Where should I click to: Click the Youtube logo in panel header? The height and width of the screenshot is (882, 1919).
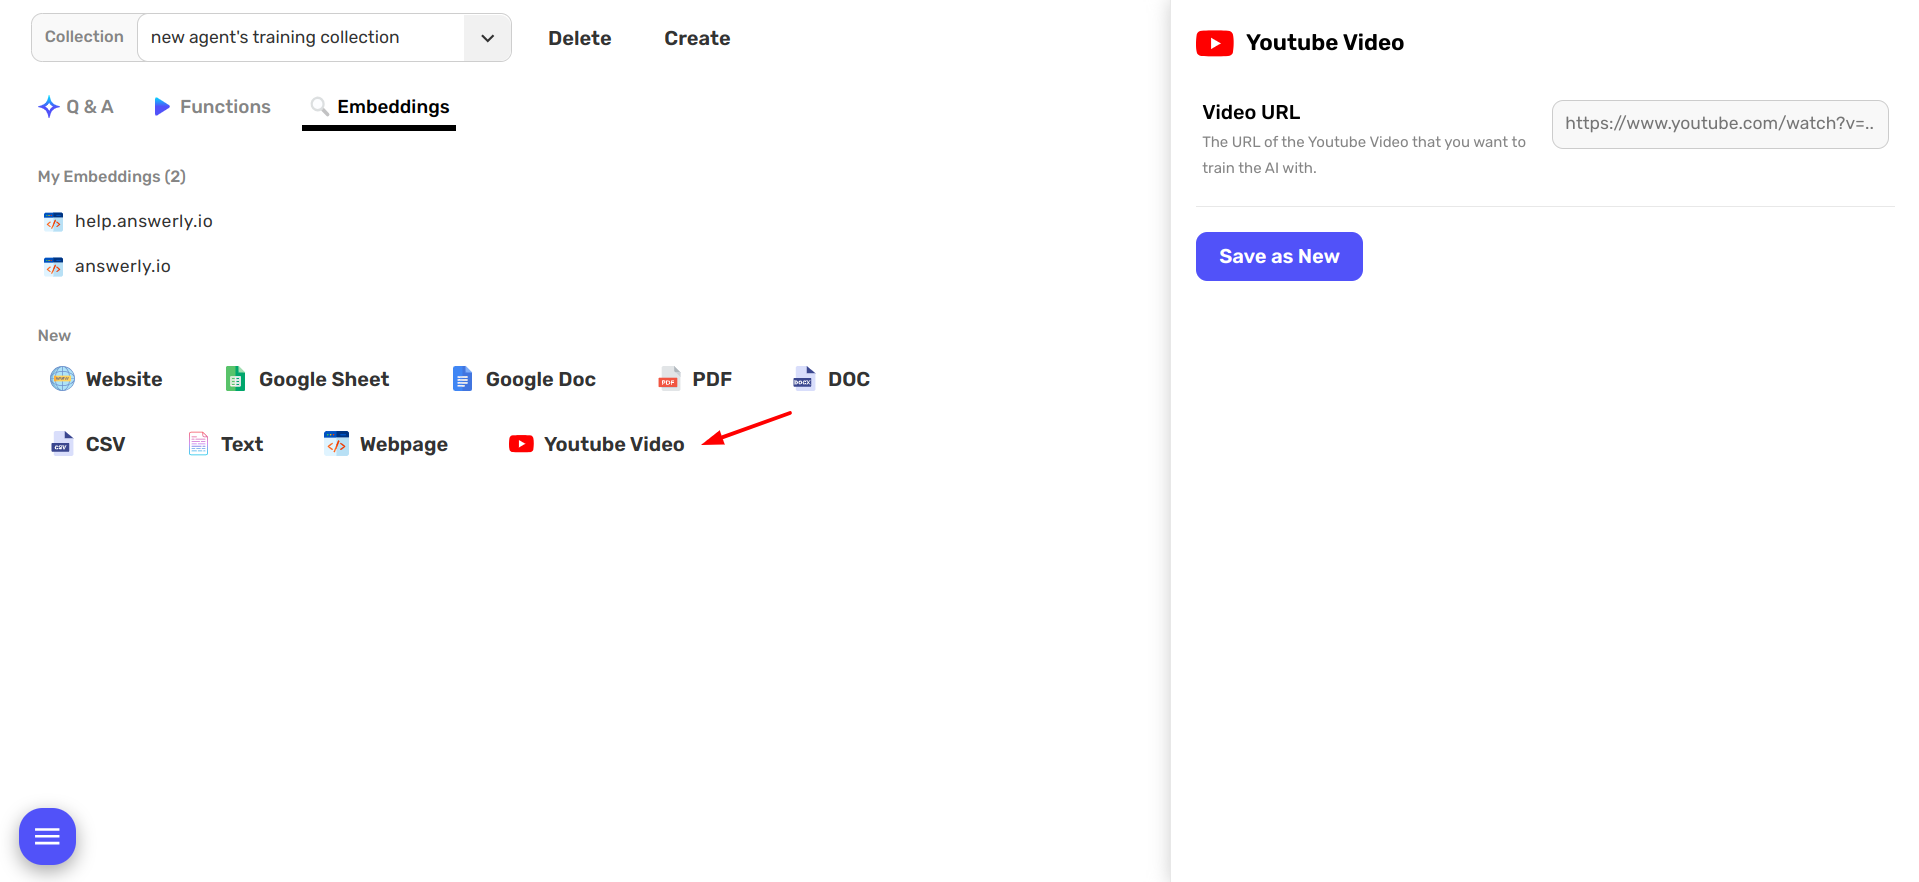(x=1215, y=43)
